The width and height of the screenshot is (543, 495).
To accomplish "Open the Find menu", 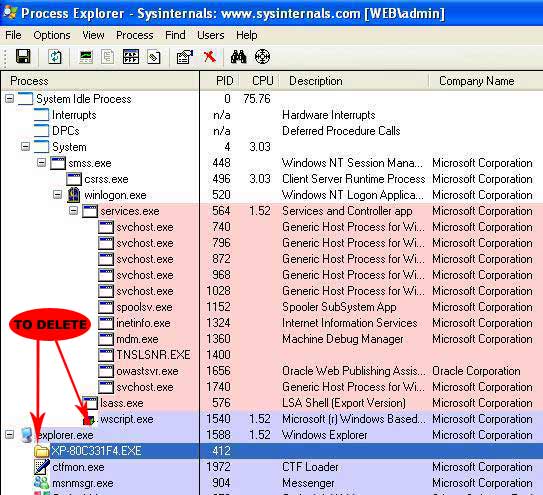I will 175,35.
